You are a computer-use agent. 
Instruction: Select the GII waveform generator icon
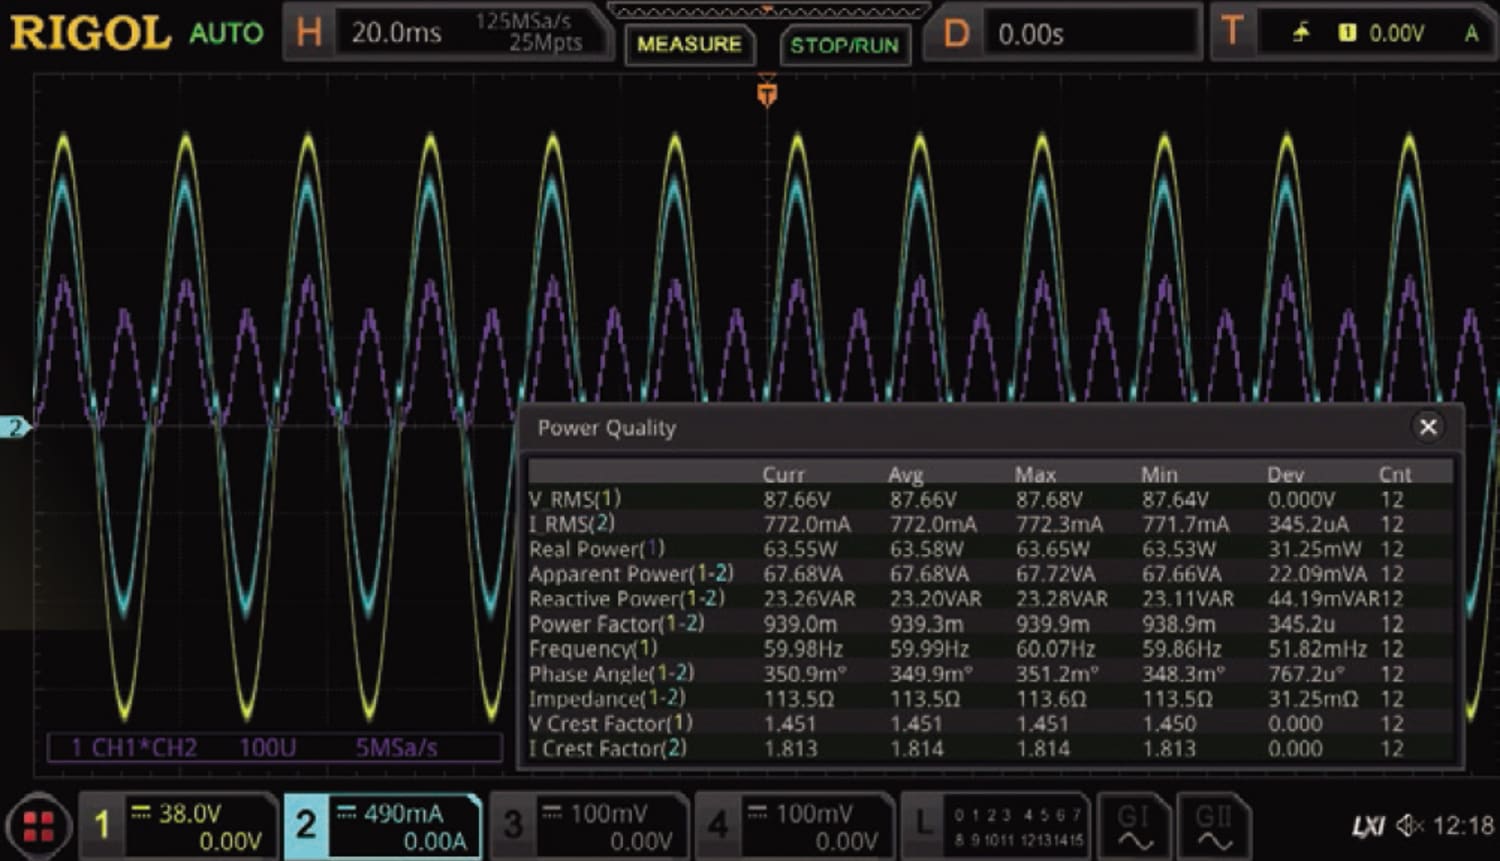1213,825
